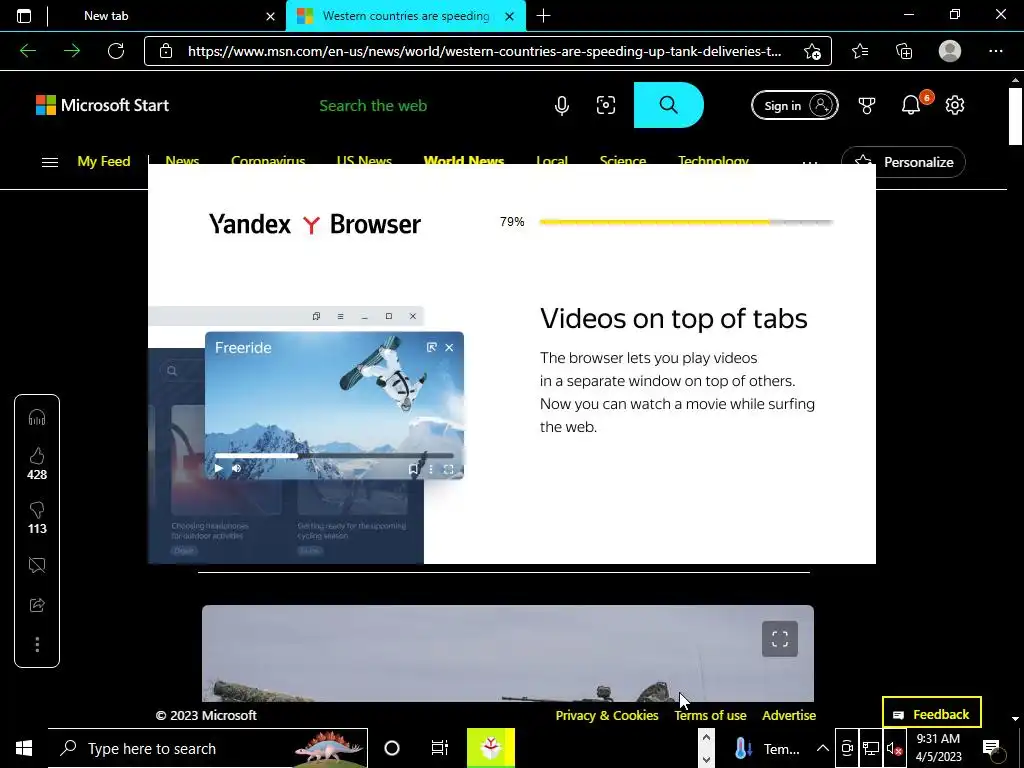Close the Western countries are speeding tab
1024x768 pixels.
[x=510, y=16]
